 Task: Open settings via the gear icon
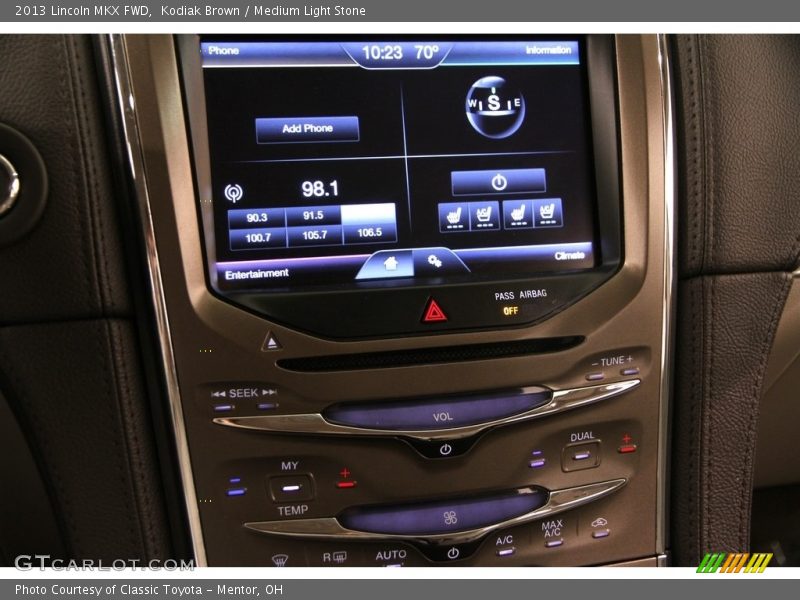(435, 261)
